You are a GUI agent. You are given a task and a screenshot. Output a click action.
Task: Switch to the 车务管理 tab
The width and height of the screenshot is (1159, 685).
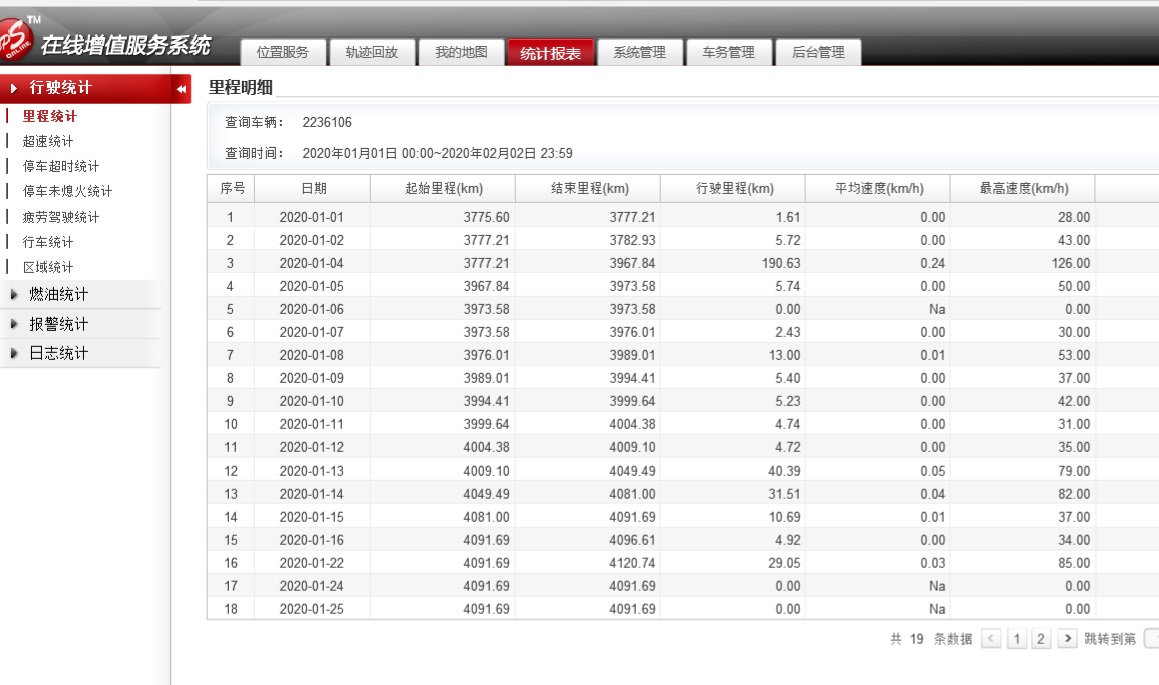pyautogui.click(x=728, y=53)
